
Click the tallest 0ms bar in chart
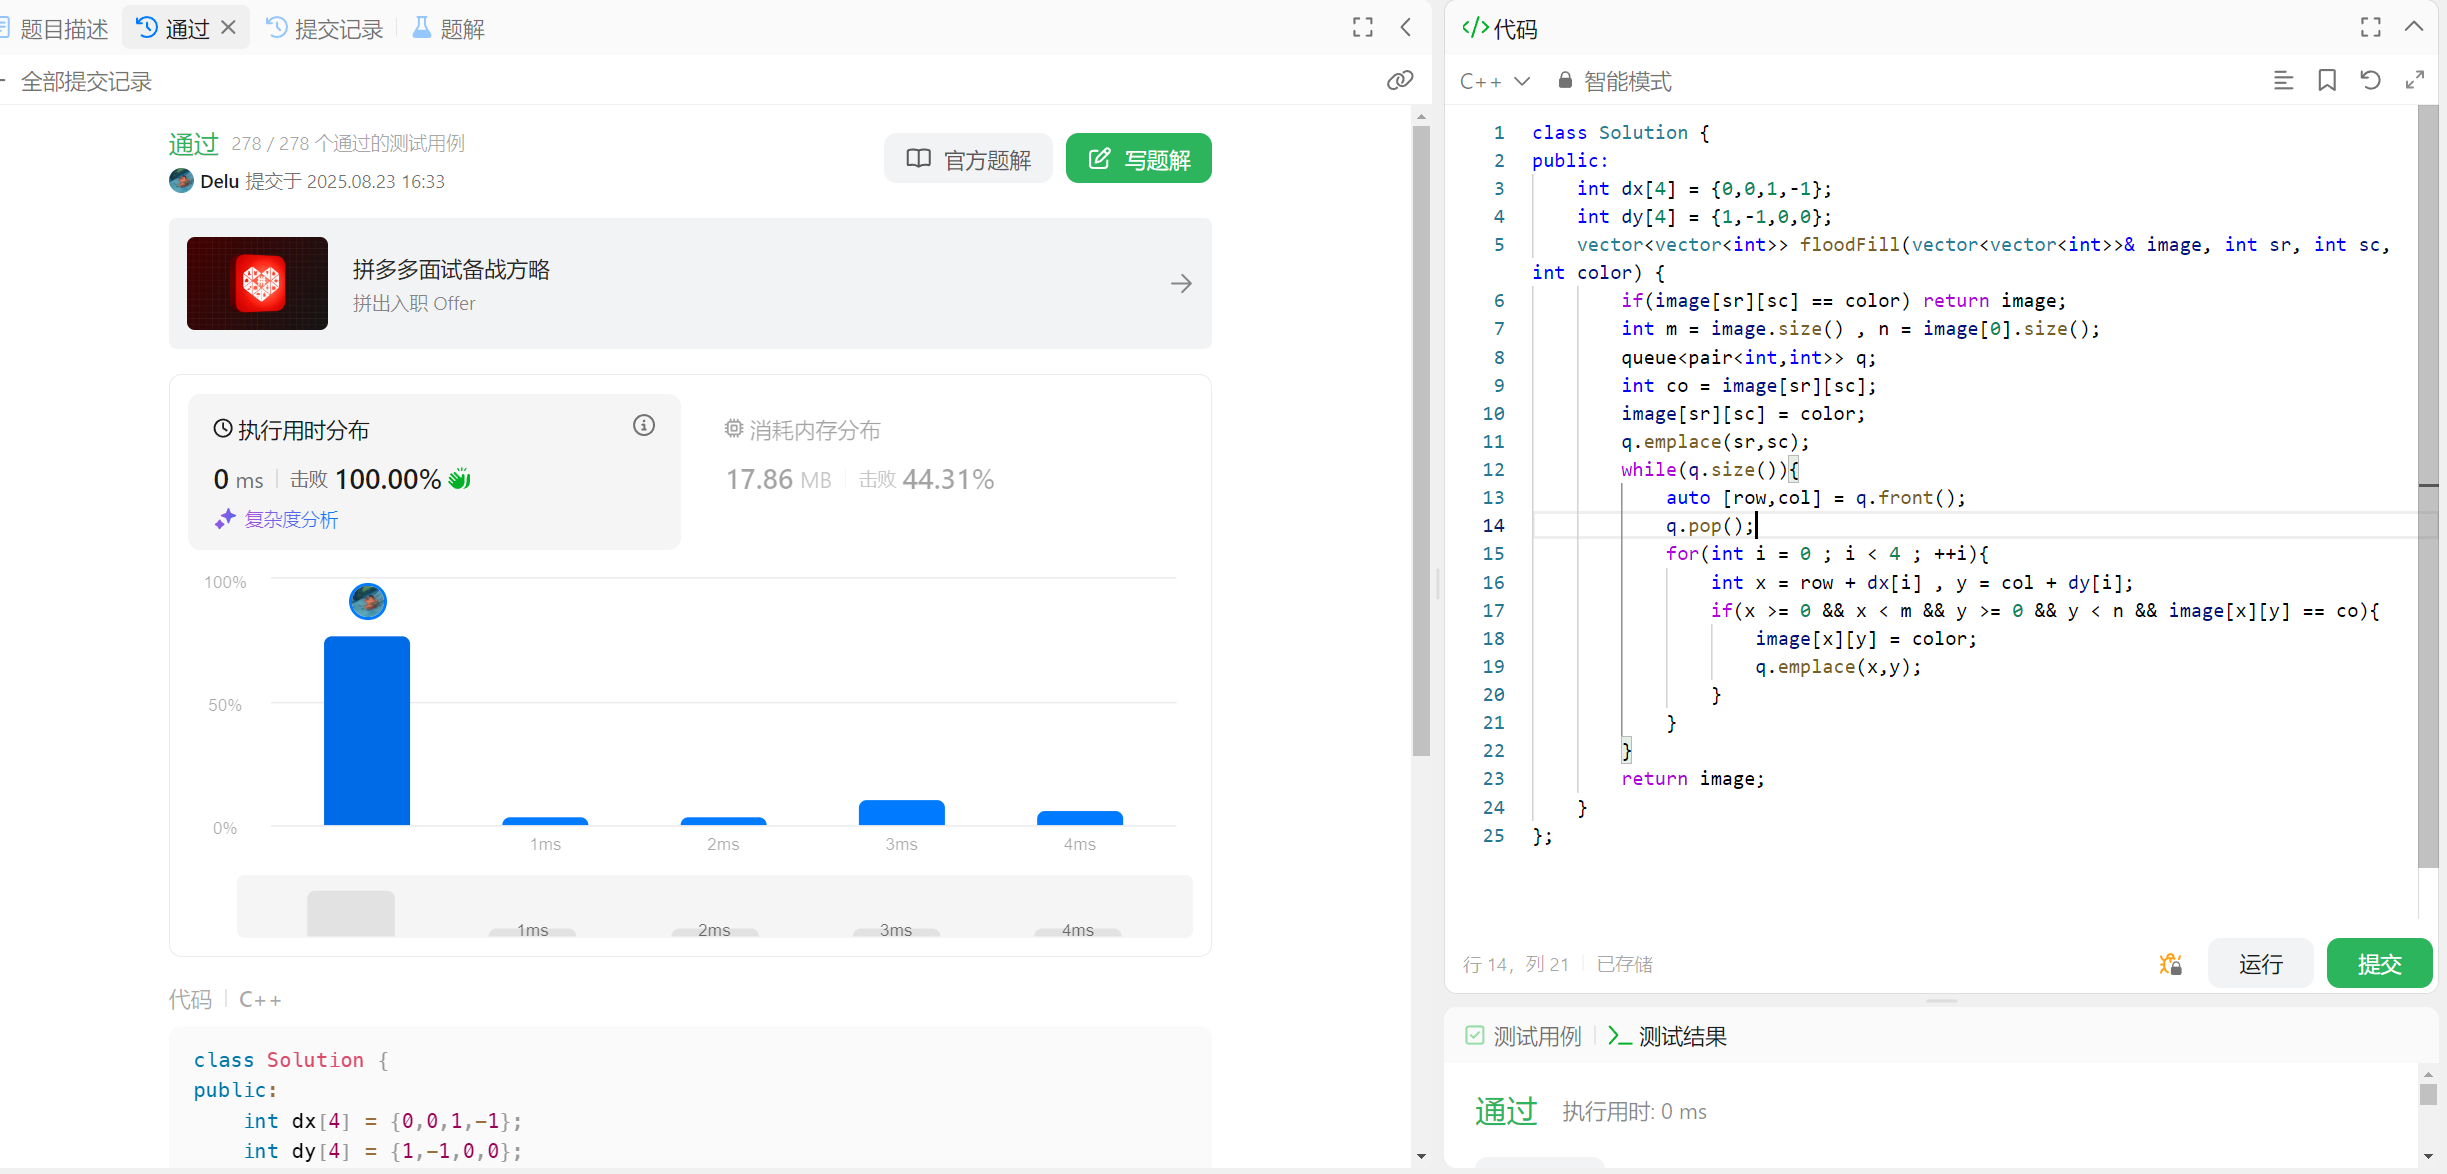[x=367, y=731]
